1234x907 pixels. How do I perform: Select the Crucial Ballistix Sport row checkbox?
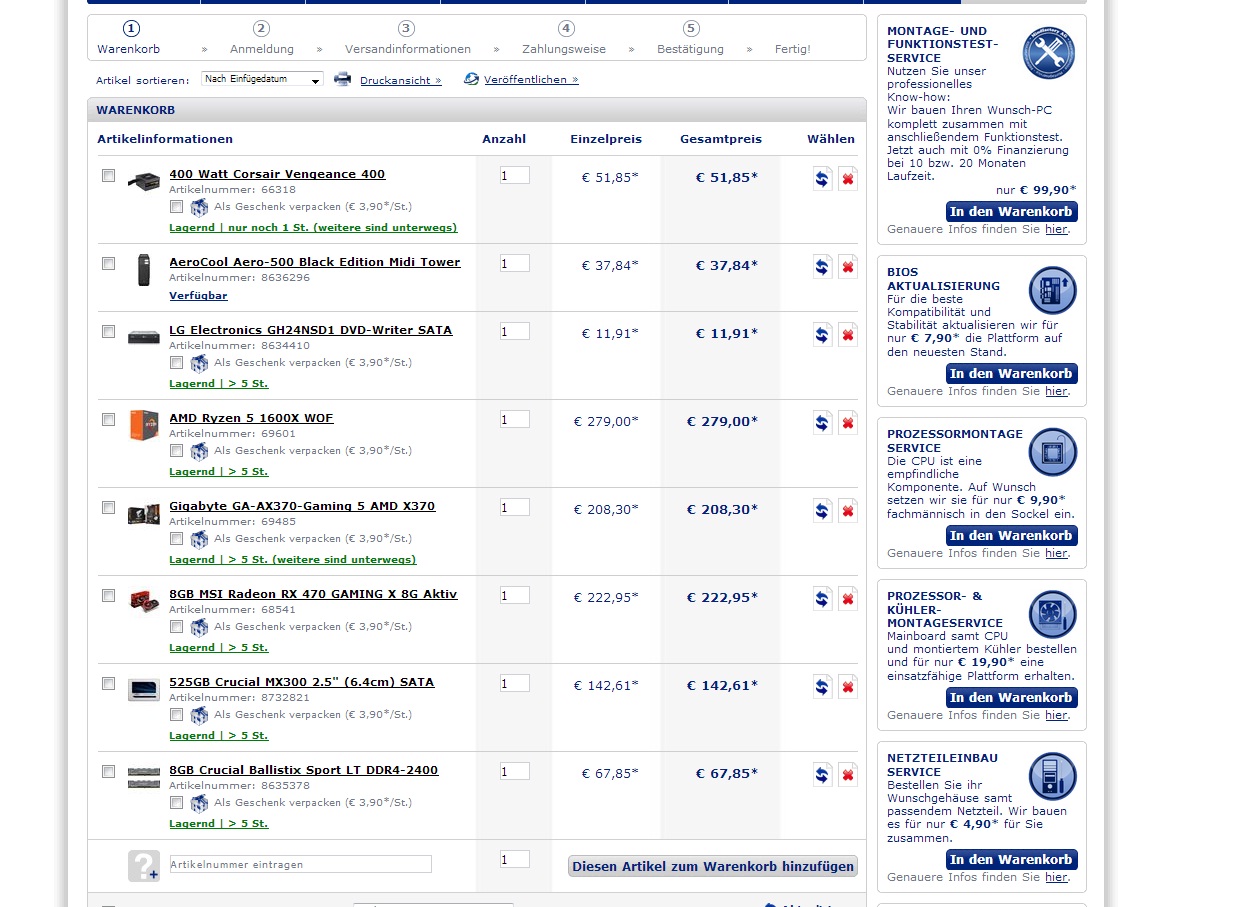coord(108,771)
